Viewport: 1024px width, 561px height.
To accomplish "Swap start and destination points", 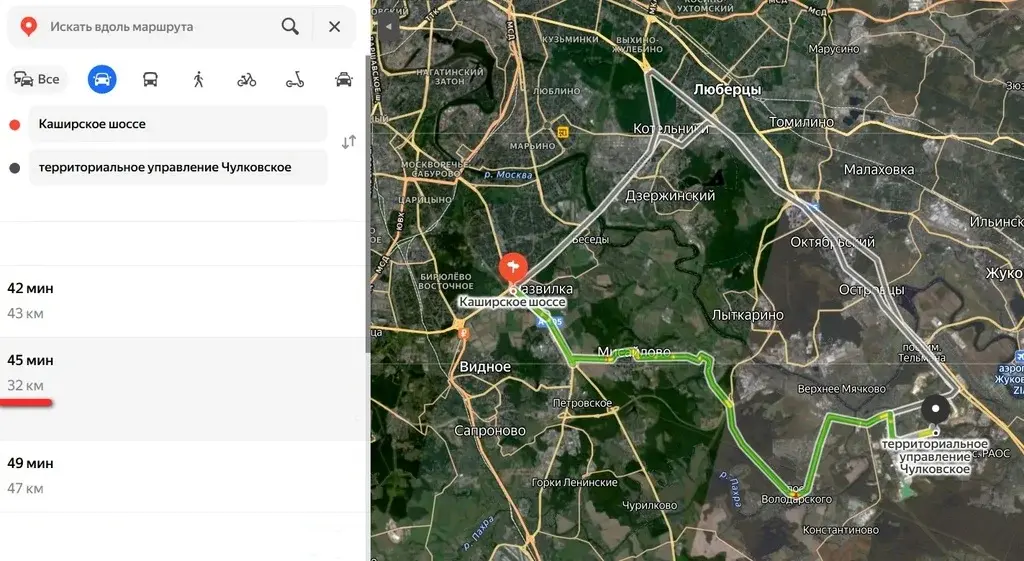I will point(348,143).
